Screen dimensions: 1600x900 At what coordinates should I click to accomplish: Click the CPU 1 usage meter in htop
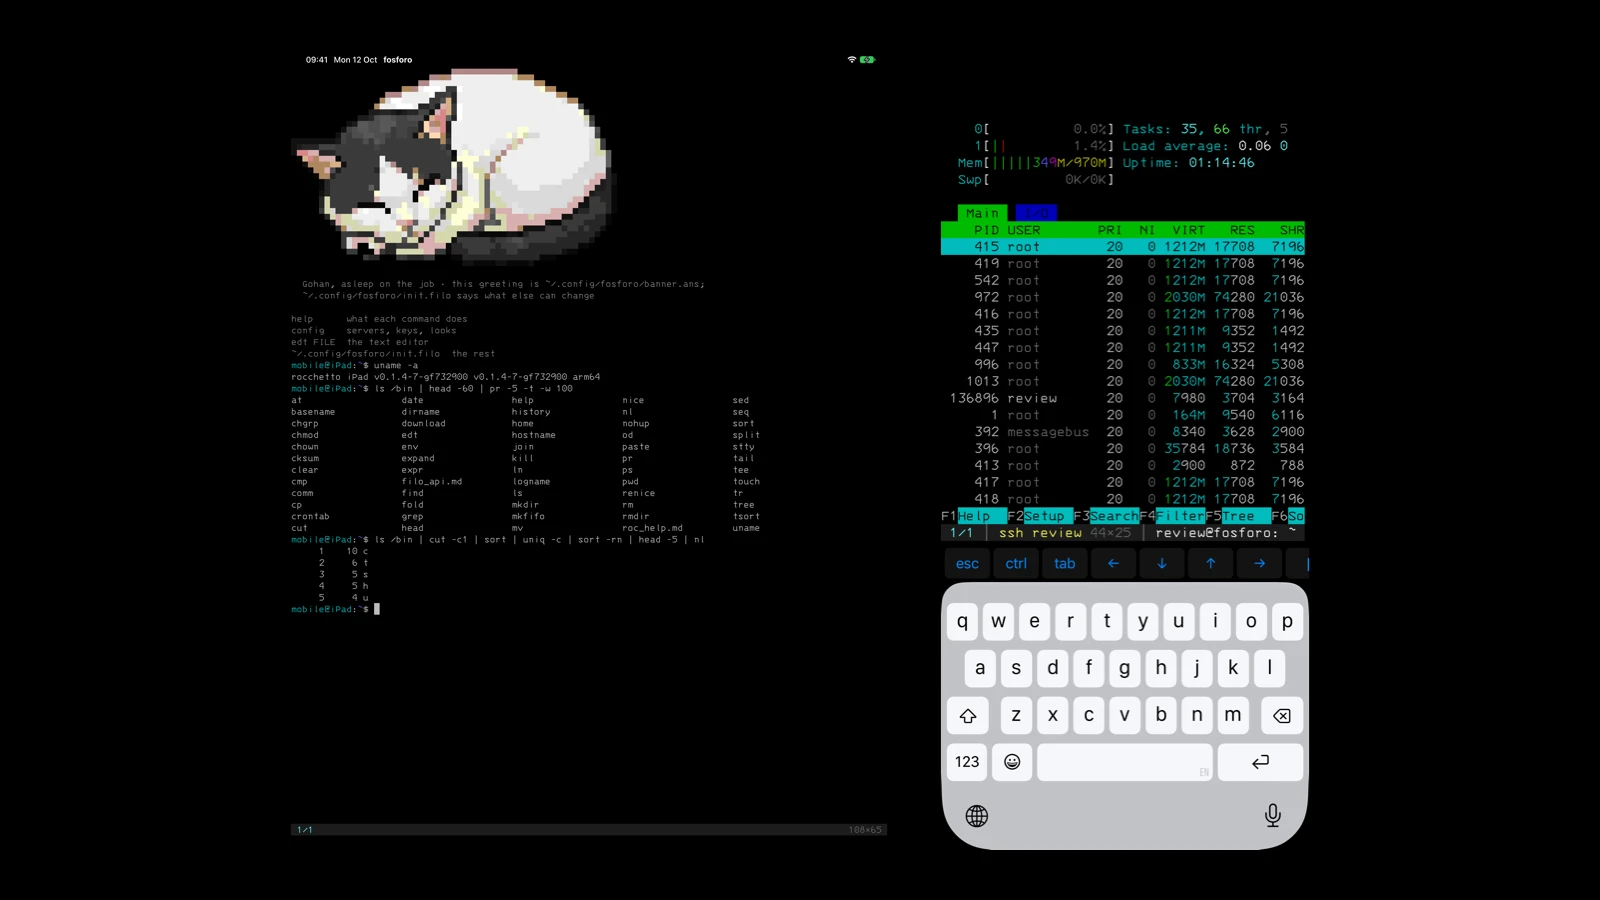[x=1044, y=146]
